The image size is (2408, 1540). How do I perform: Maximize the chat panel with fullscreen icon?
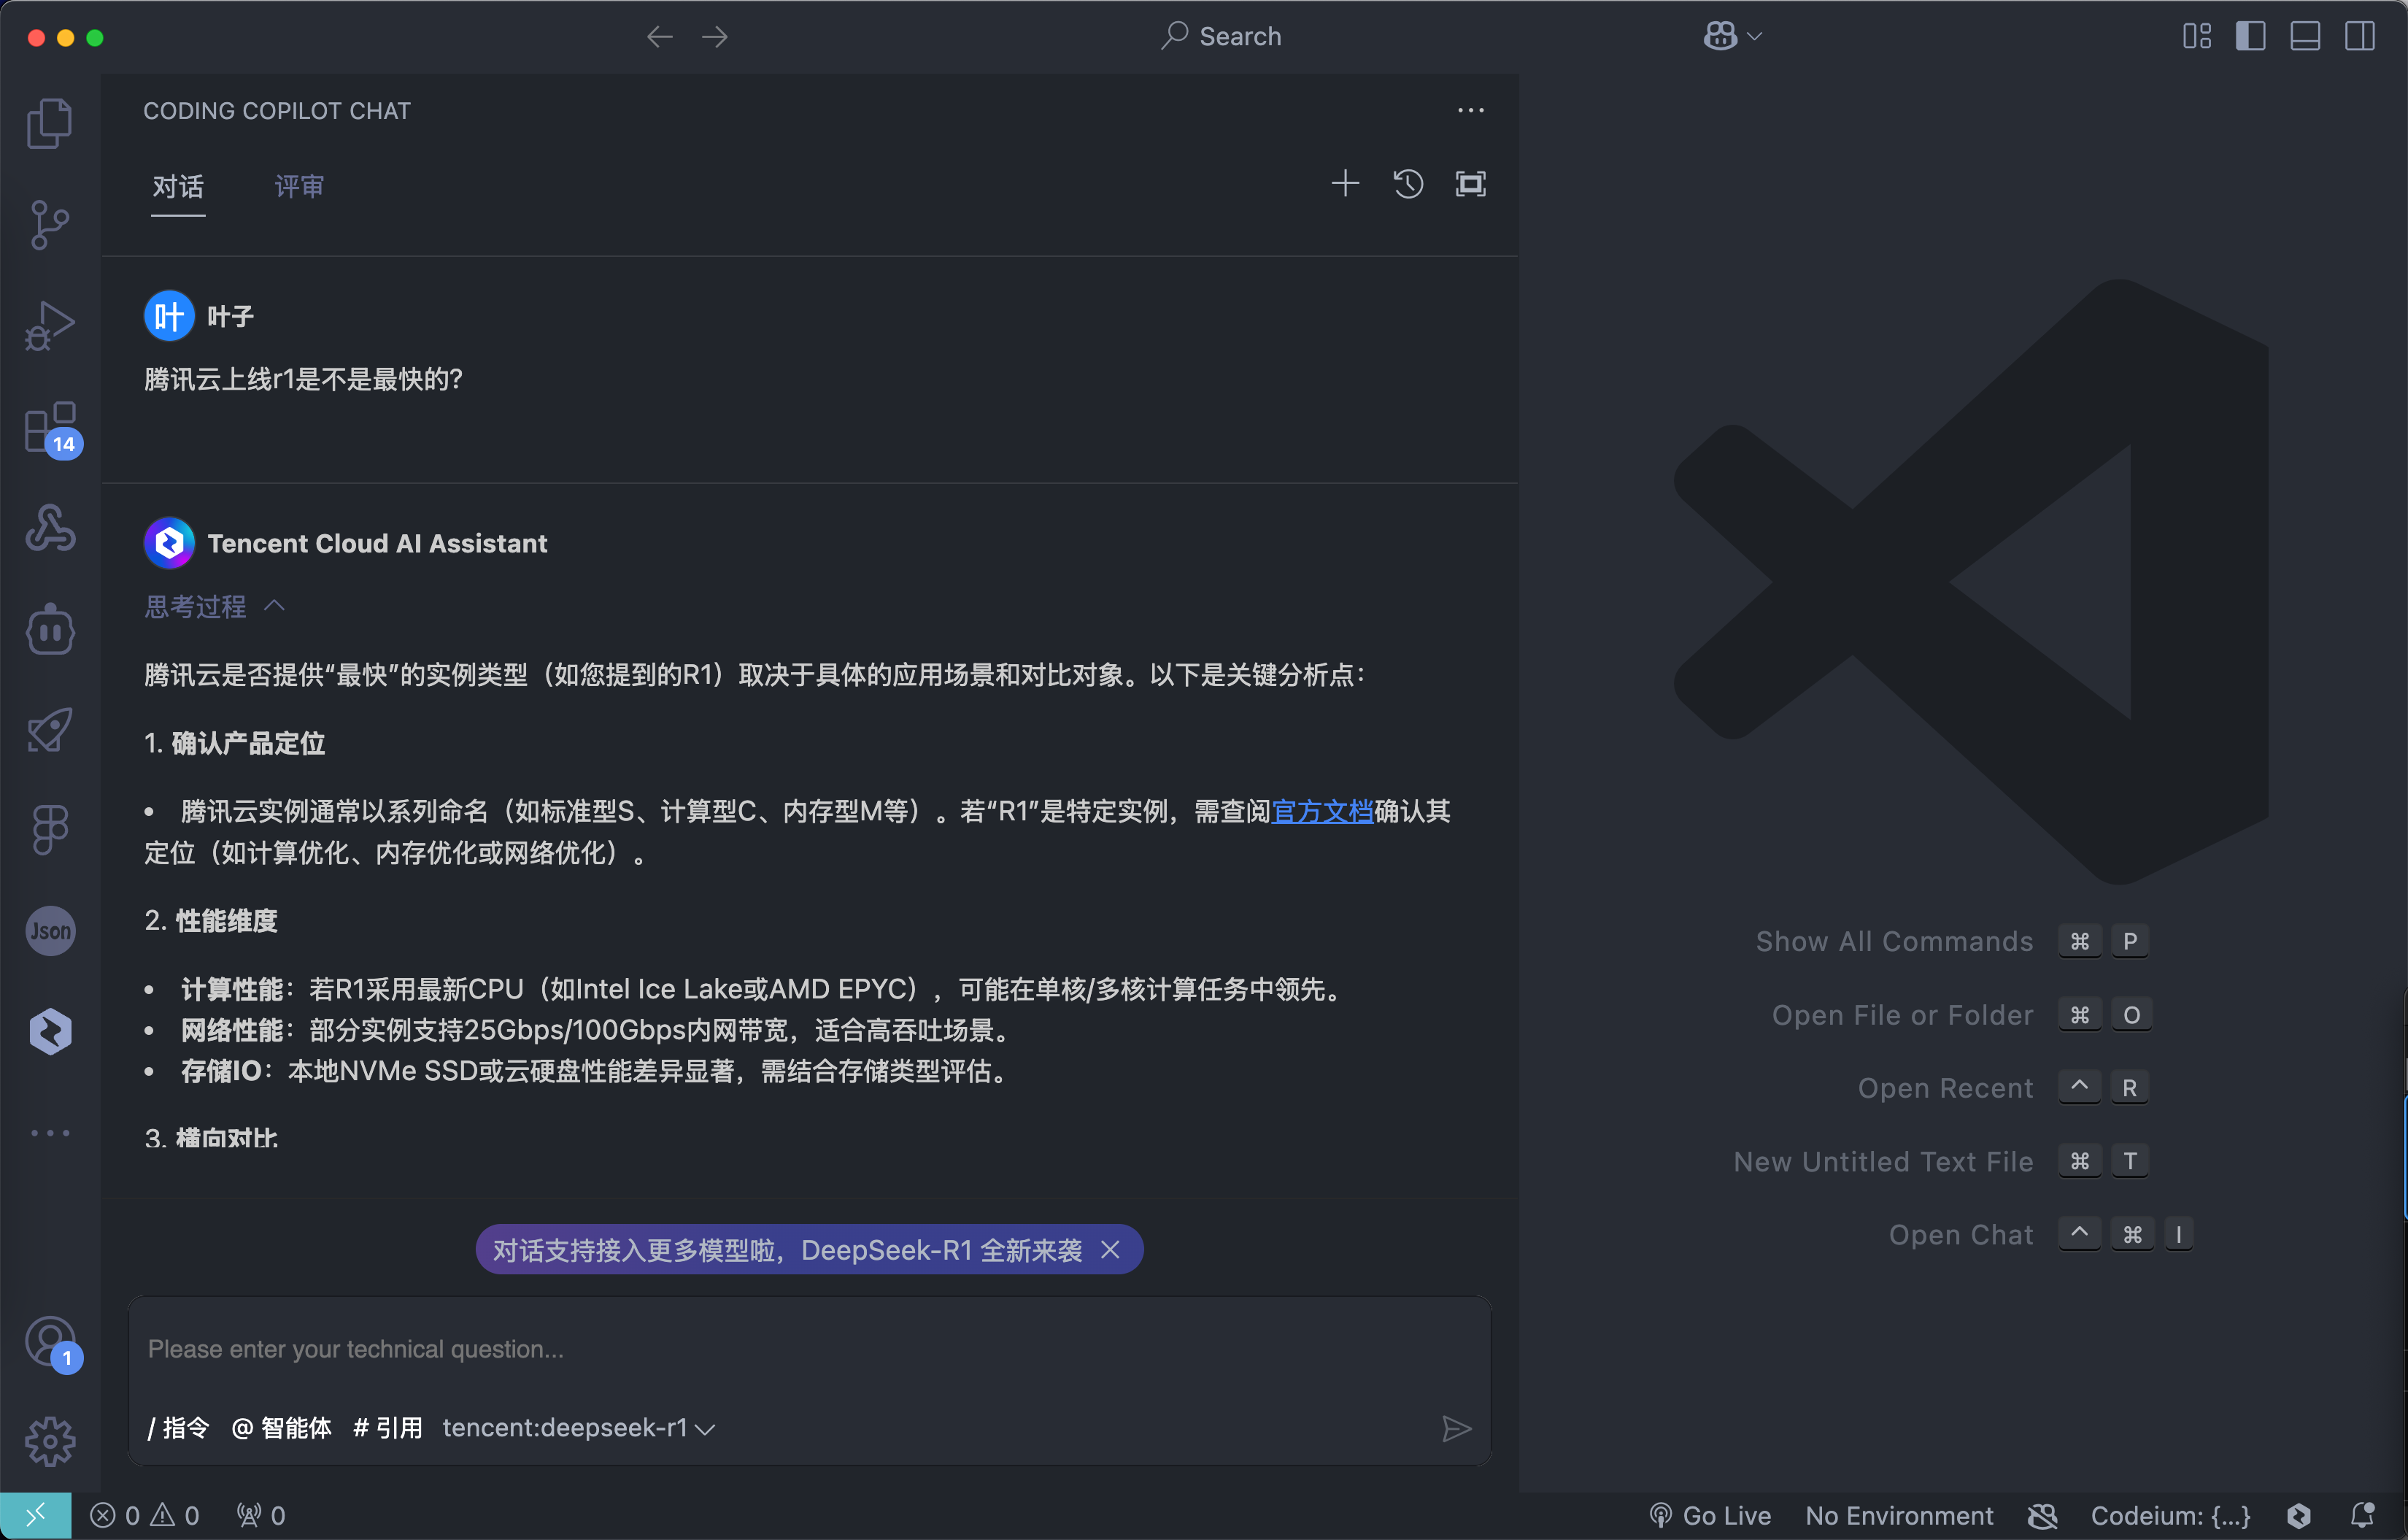(1470, 183)
